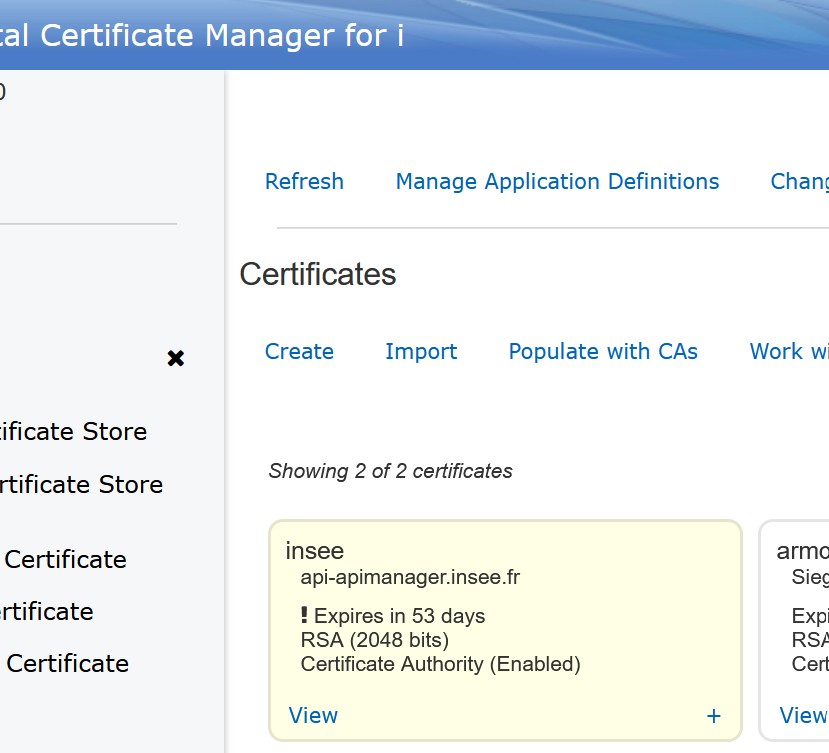Open View link on the armo certificate card

click(802, 716)
